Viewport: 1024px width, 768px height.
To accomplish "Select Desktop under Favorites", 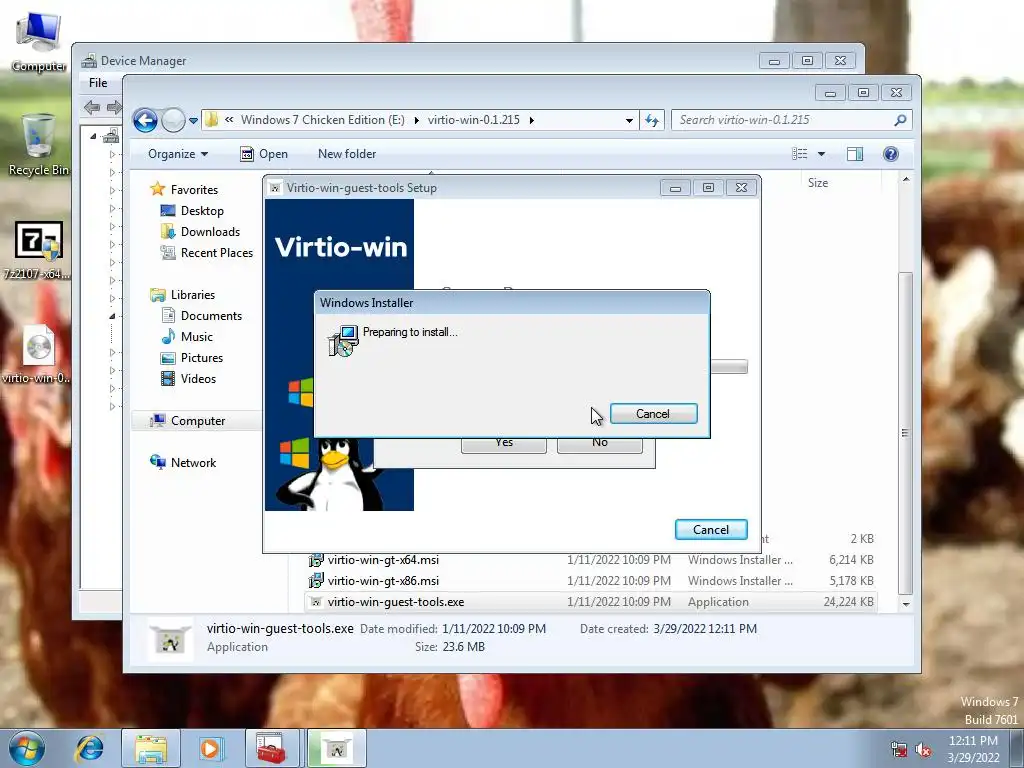I will 193,211.
